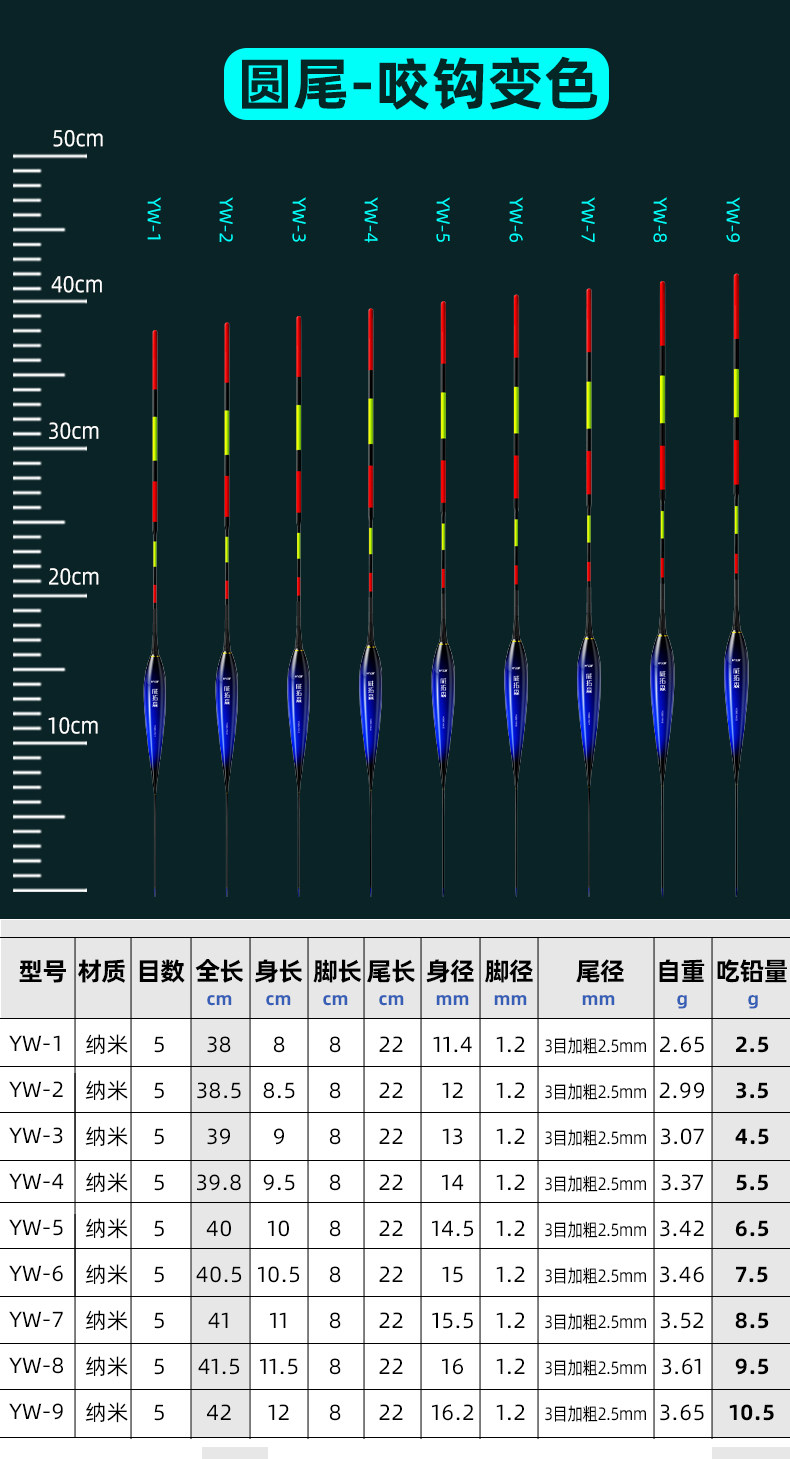Screen dimensions: 790x1459
Task: Click the self weight value 3.52
Action: [x=682, y=1320]
